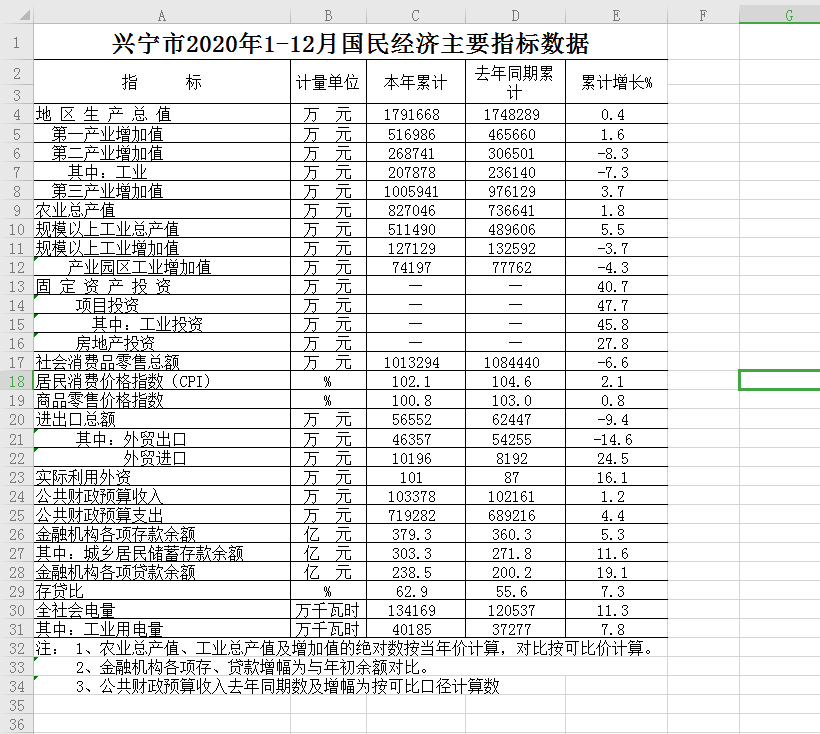
Task: Click the select-all corner of the sheet
Action: point(16,15)
